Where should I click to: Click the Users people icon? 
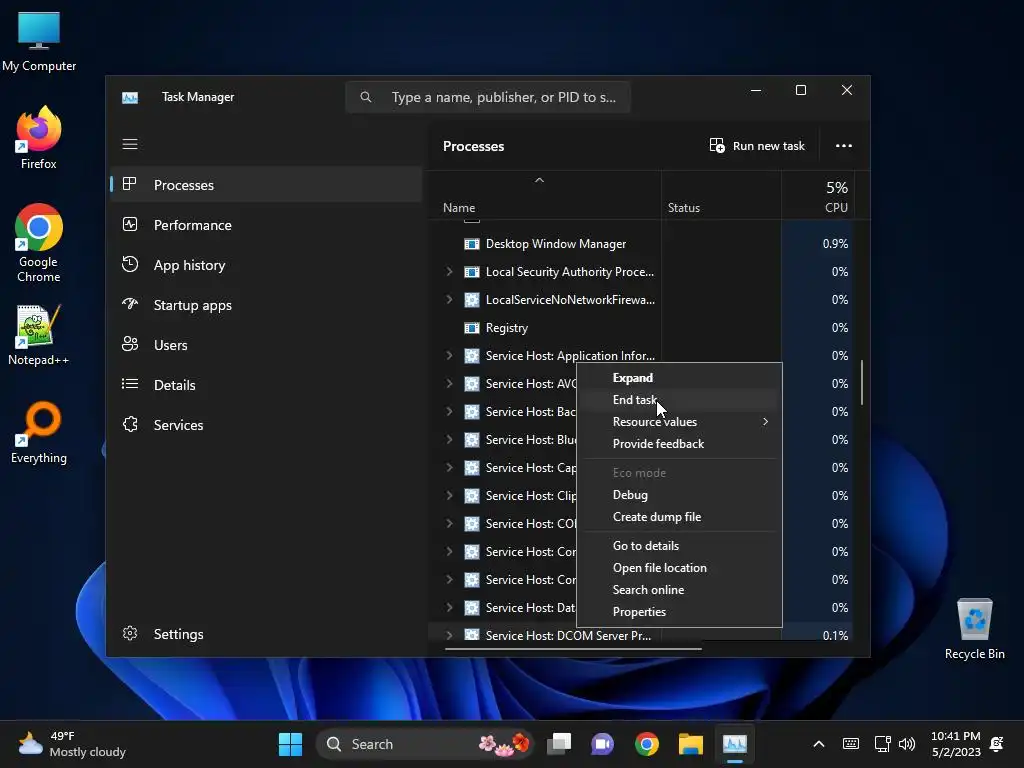[130, 344]
